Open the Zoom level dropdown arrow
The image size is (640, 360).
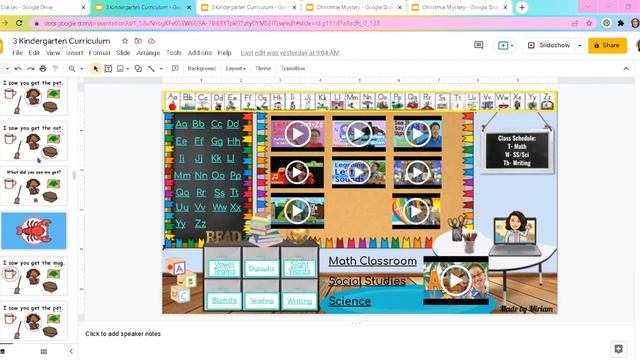(x=82, y=69)
